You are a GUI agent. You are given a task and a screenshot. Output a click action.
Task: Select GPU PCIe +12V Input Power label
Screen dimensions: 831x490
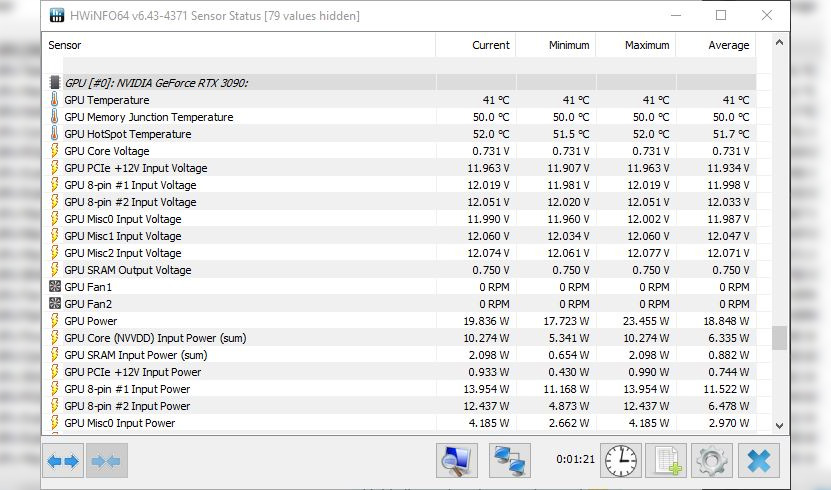click(132, 372)
